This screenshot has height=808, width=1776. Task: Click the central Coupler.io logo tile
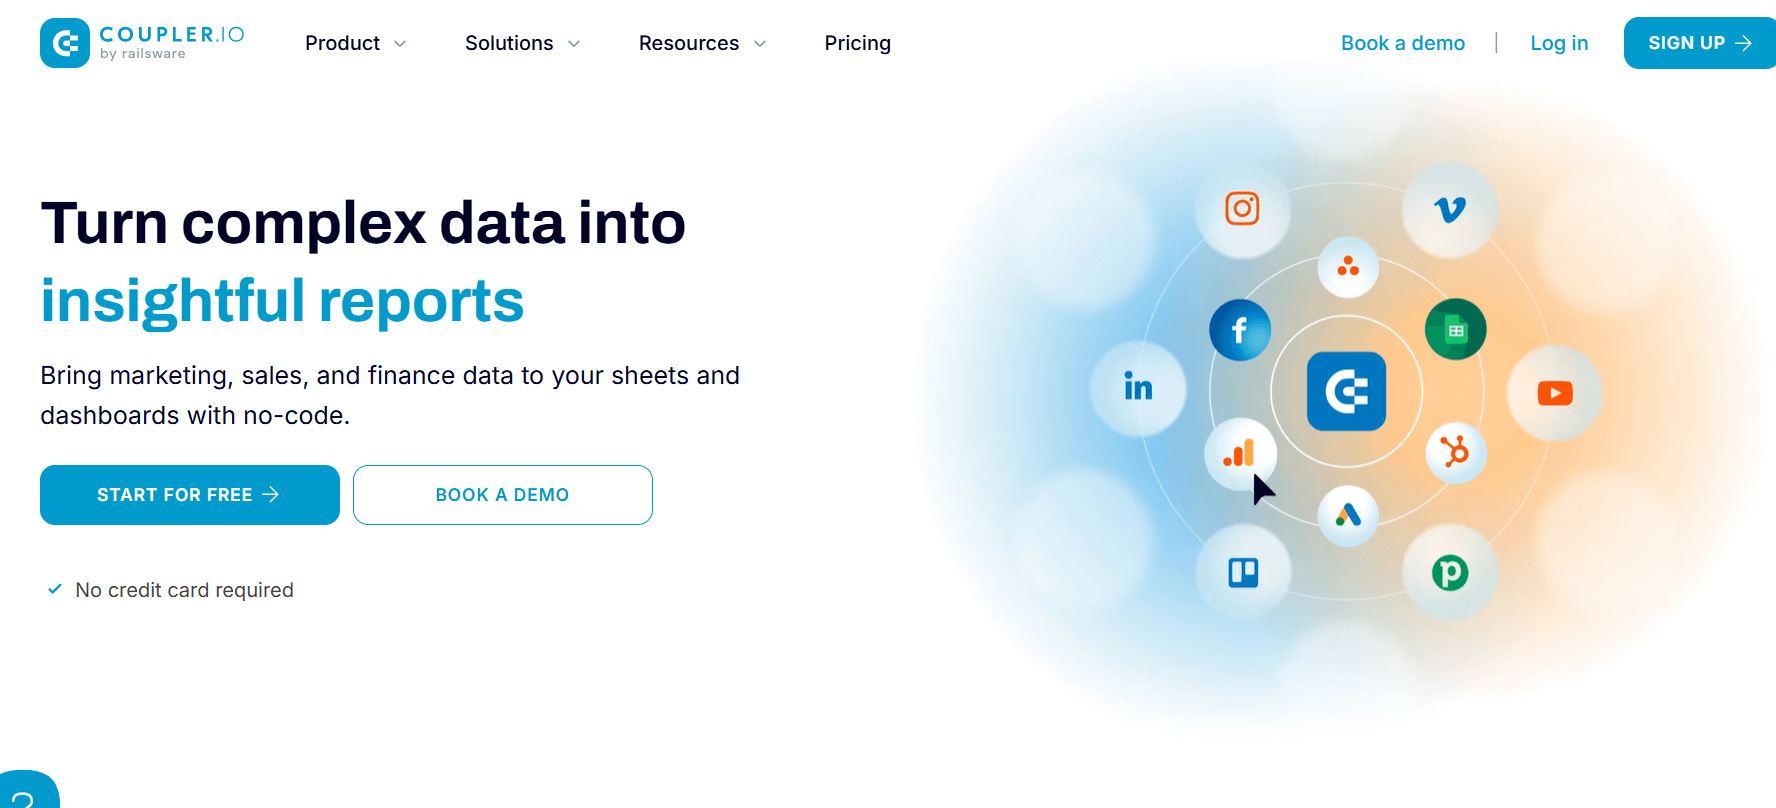tap(1347, 391)
